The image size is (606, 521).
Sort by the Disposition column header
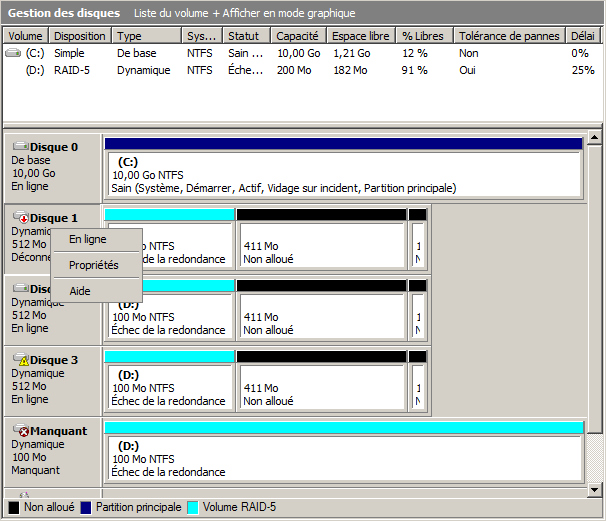tap(80, 36)
